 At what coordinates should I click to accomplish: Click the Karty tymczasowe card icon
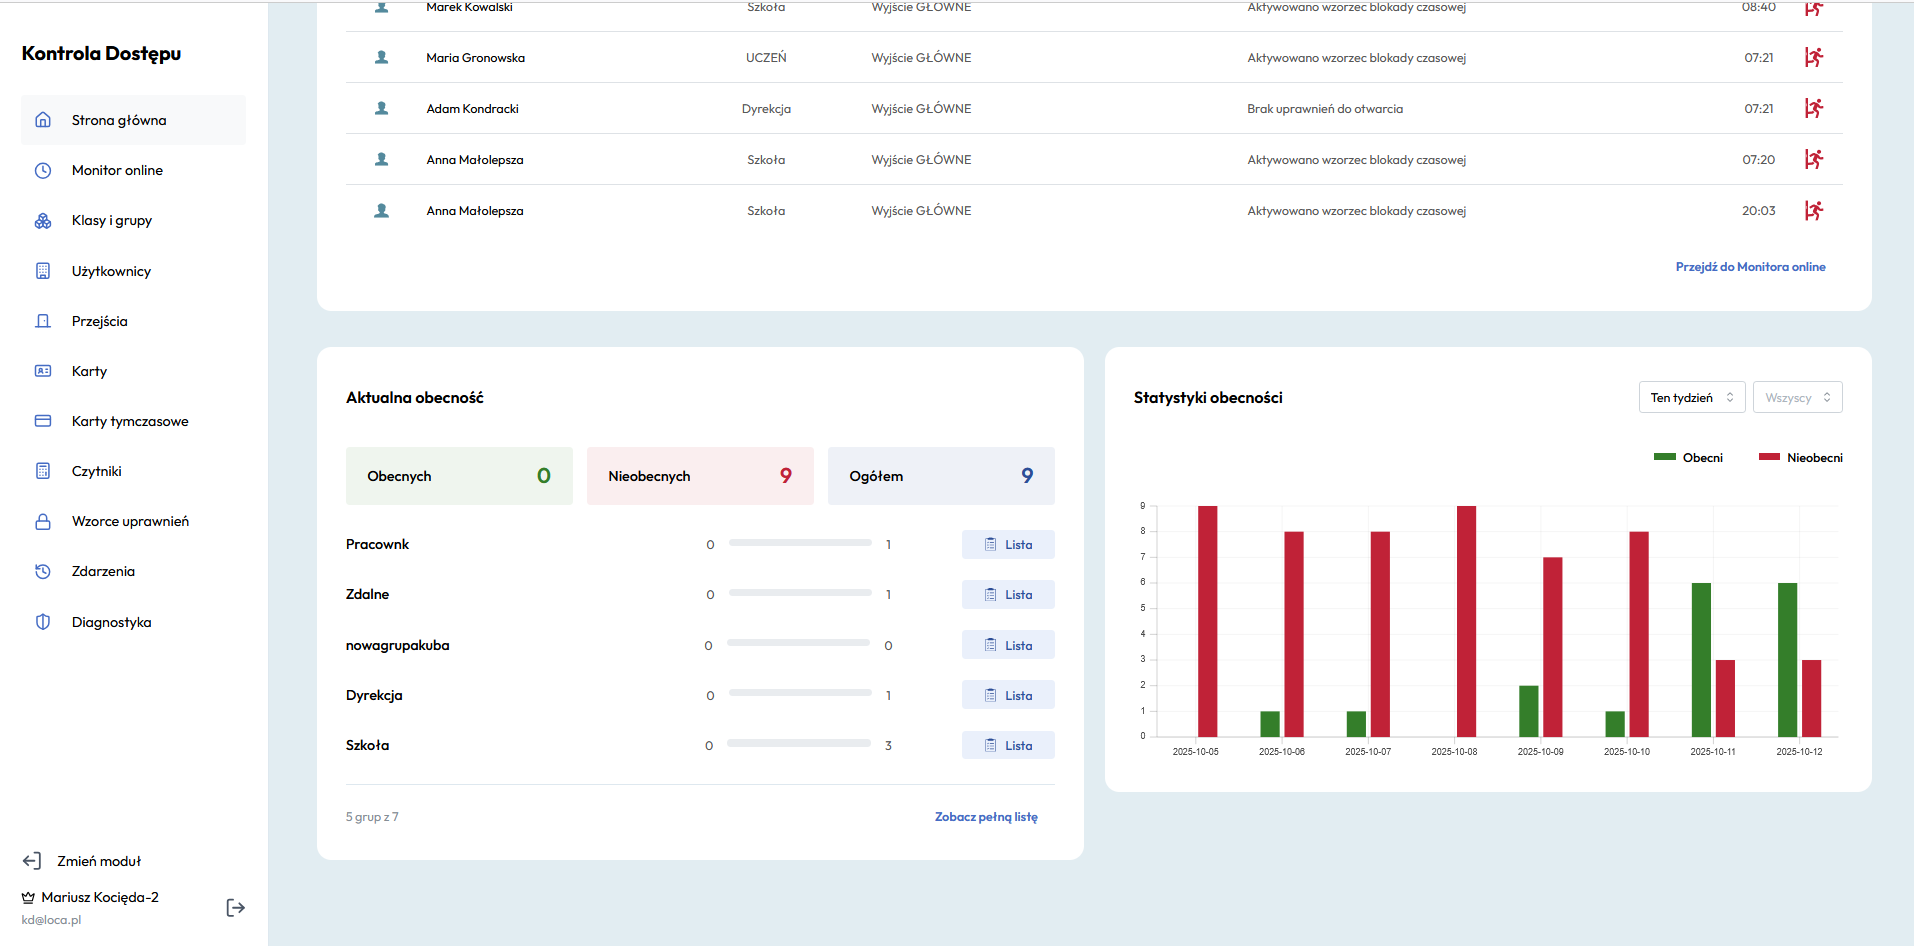coord(43,421)
